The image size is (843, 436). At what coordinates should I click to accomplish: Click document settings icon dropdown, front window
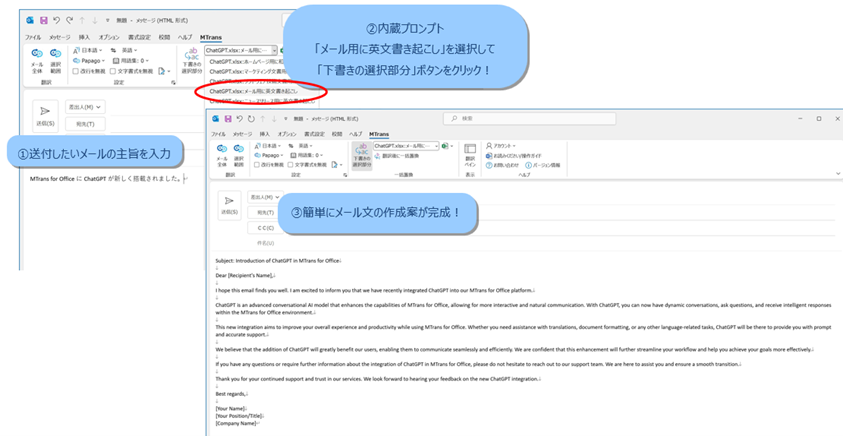point(337,165)
